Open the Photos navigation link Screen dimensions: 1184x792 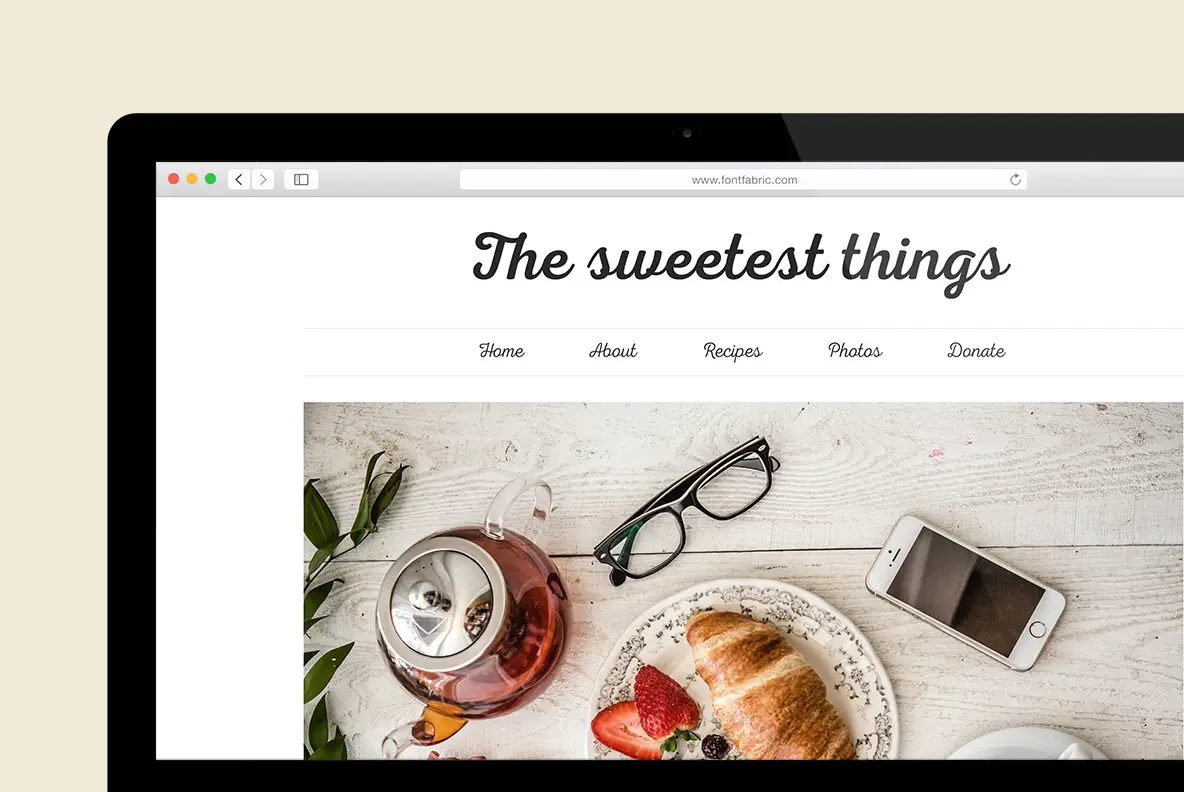pos(855,351)
